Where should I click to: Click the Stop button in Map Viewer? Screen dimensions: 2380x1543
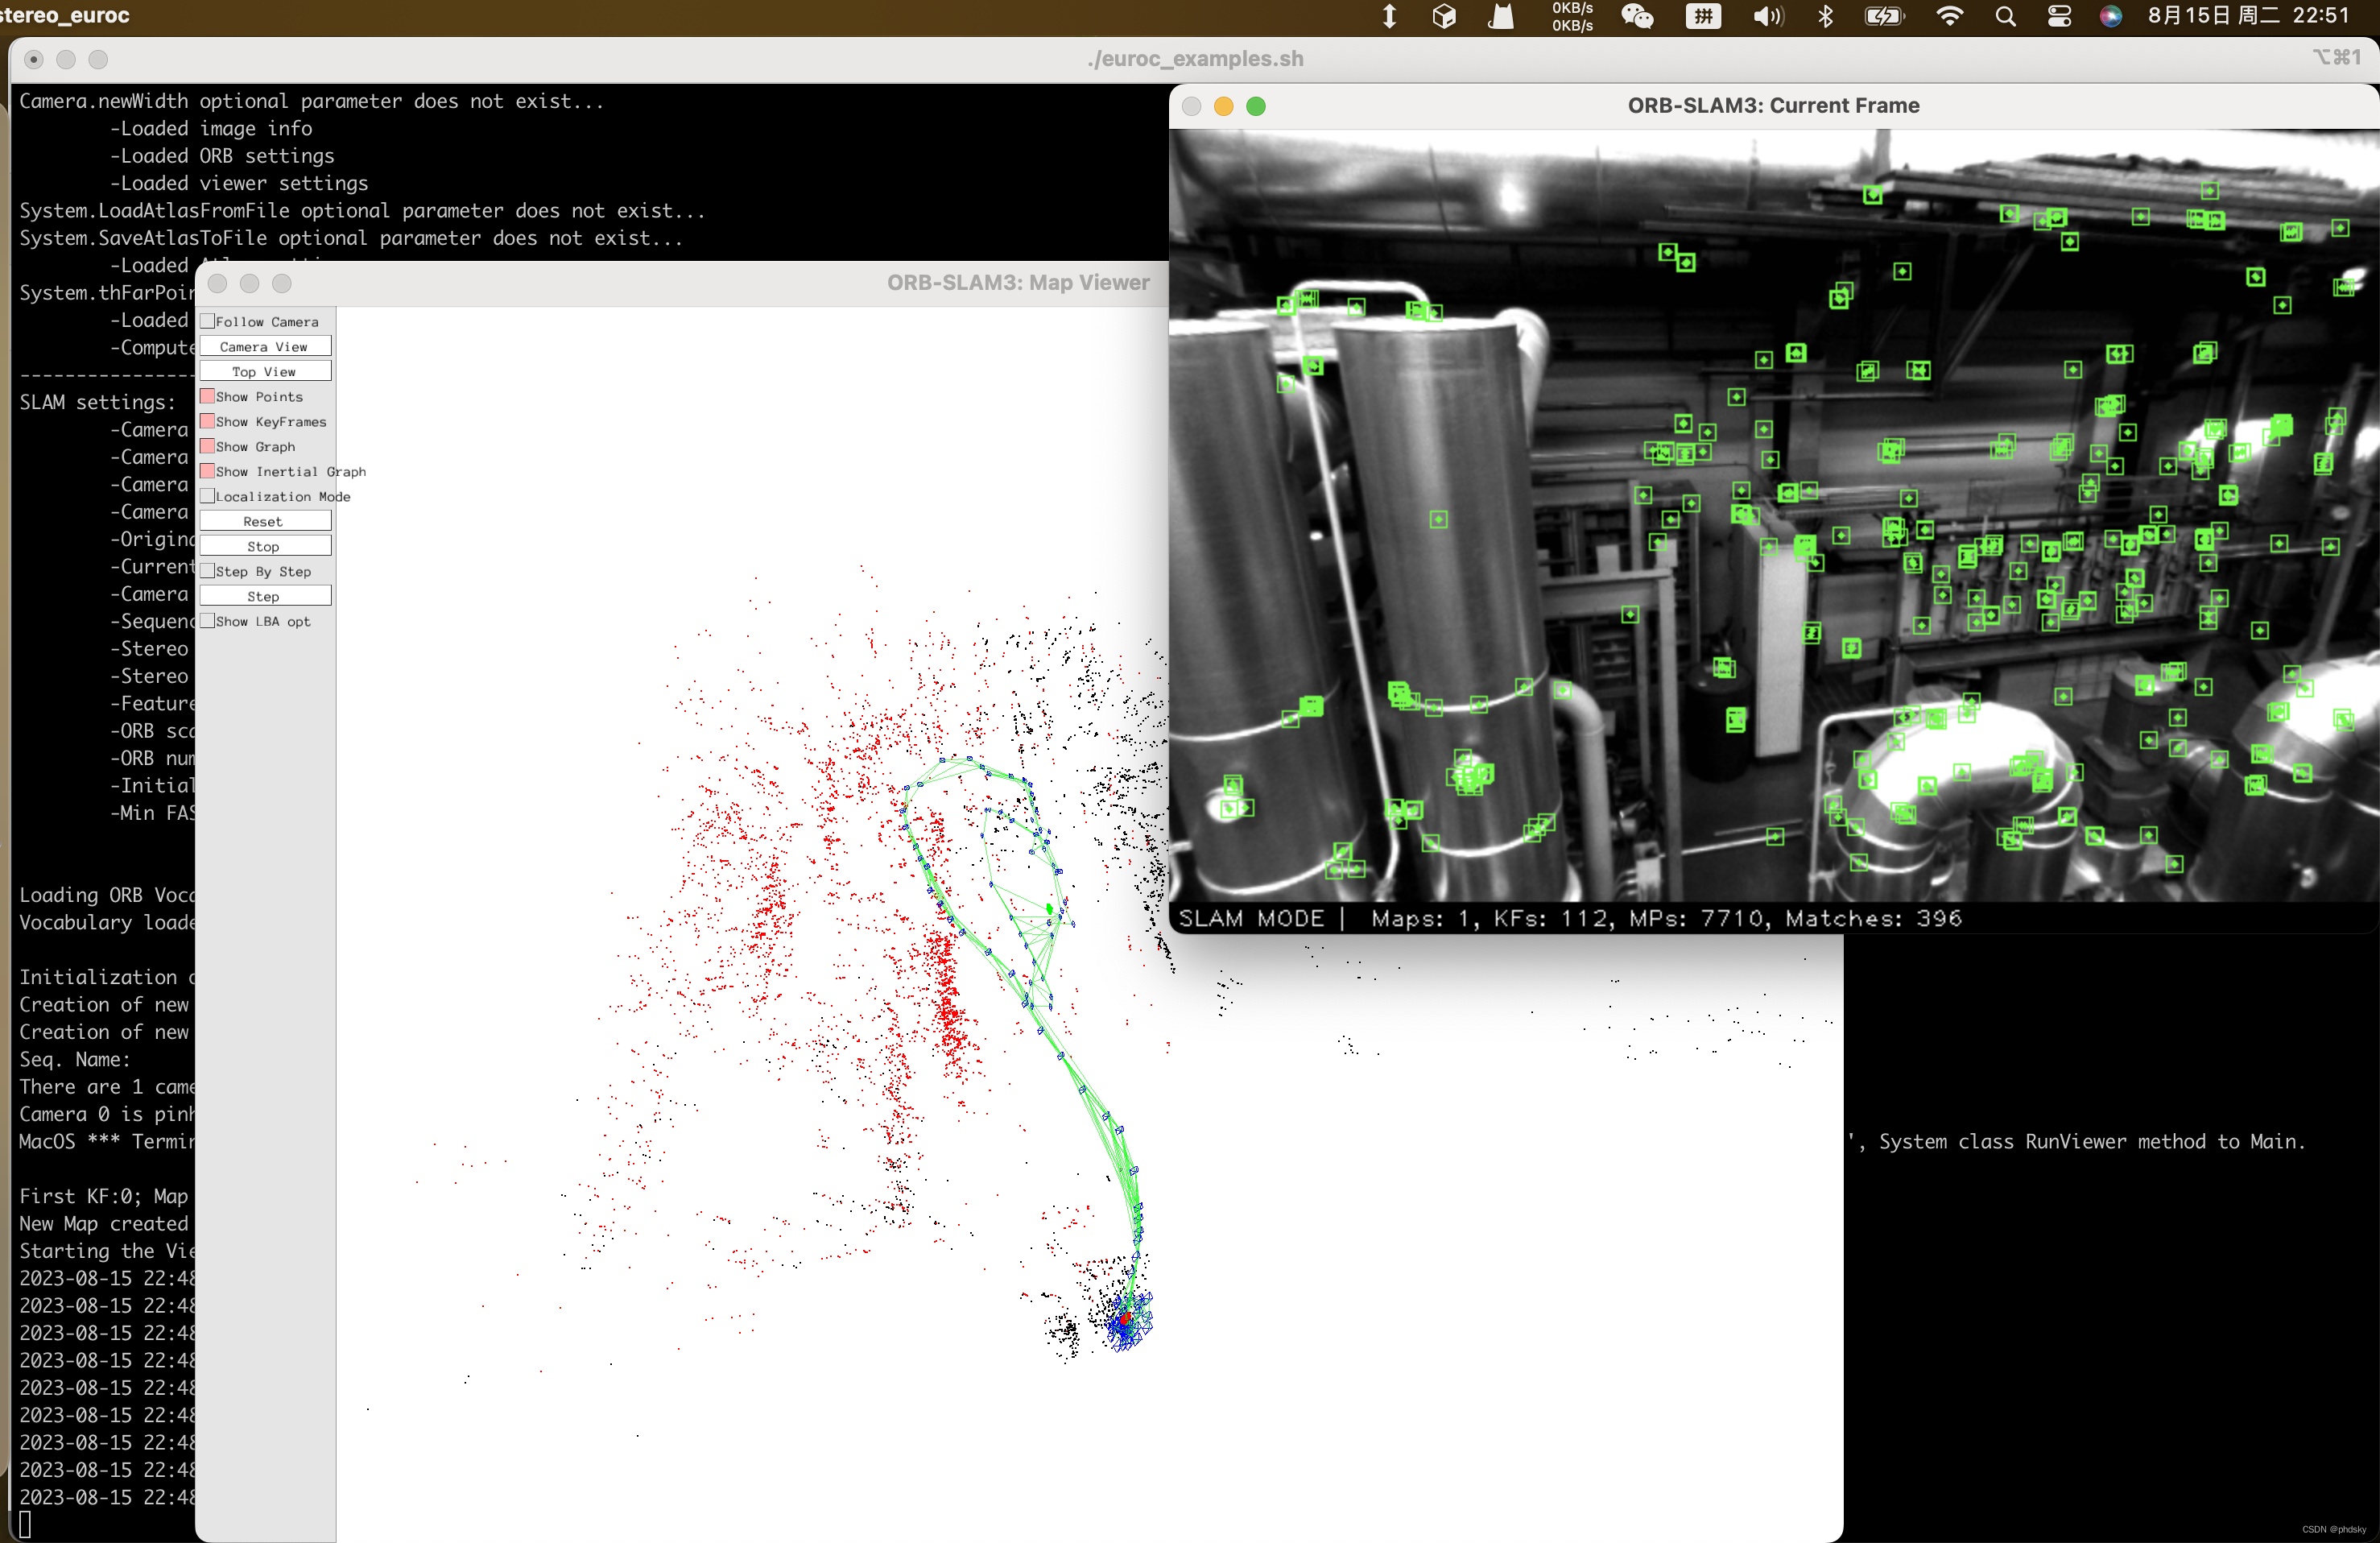click(x=263, y=547)
